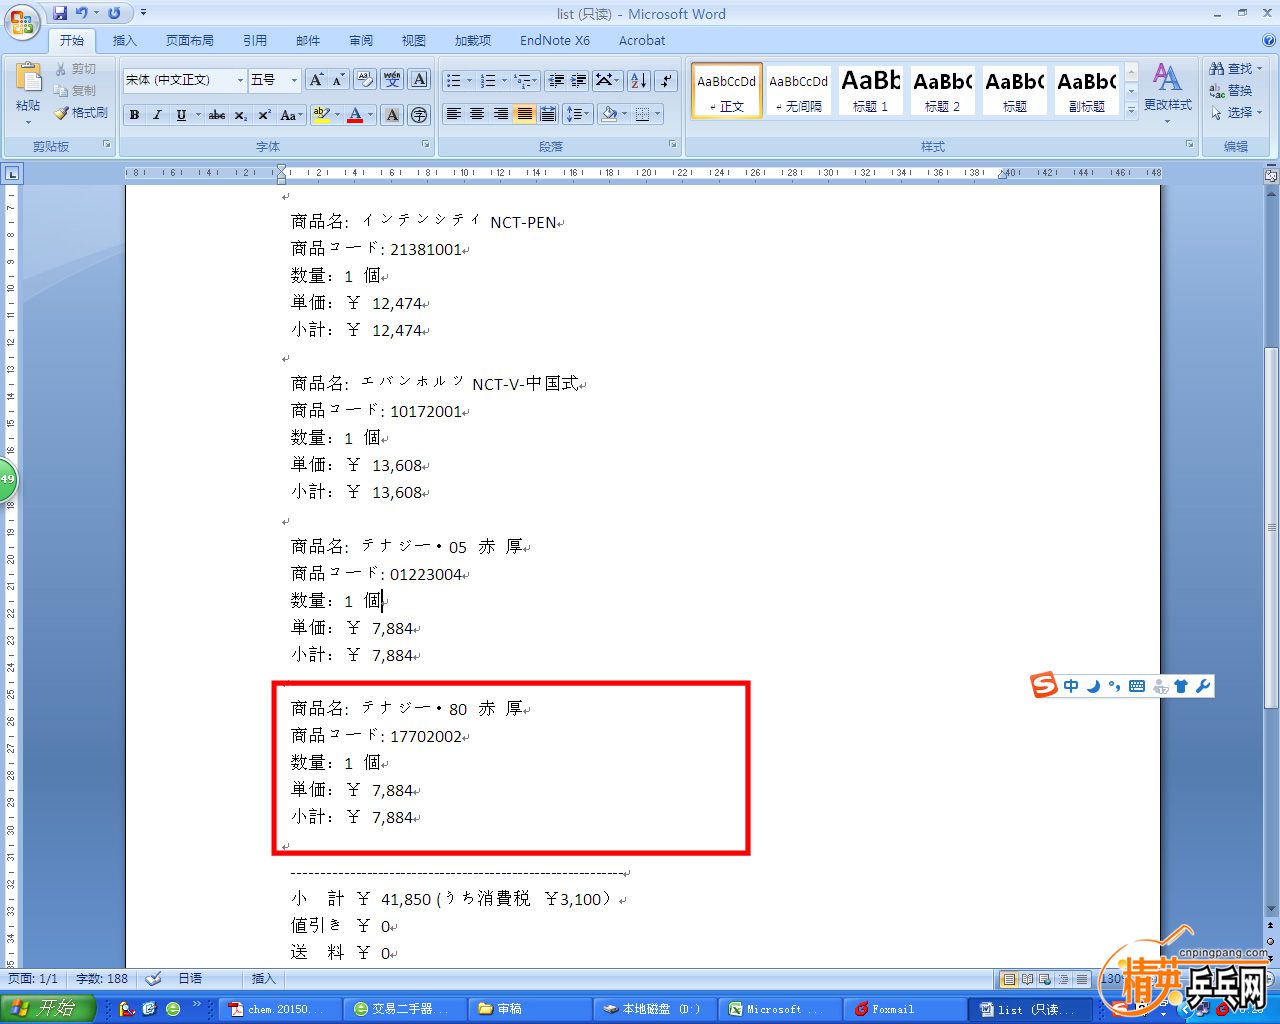Screen dimensions: 1280x1024
Task: Select the 副标题 style
Action: [x=1087, y=90]
